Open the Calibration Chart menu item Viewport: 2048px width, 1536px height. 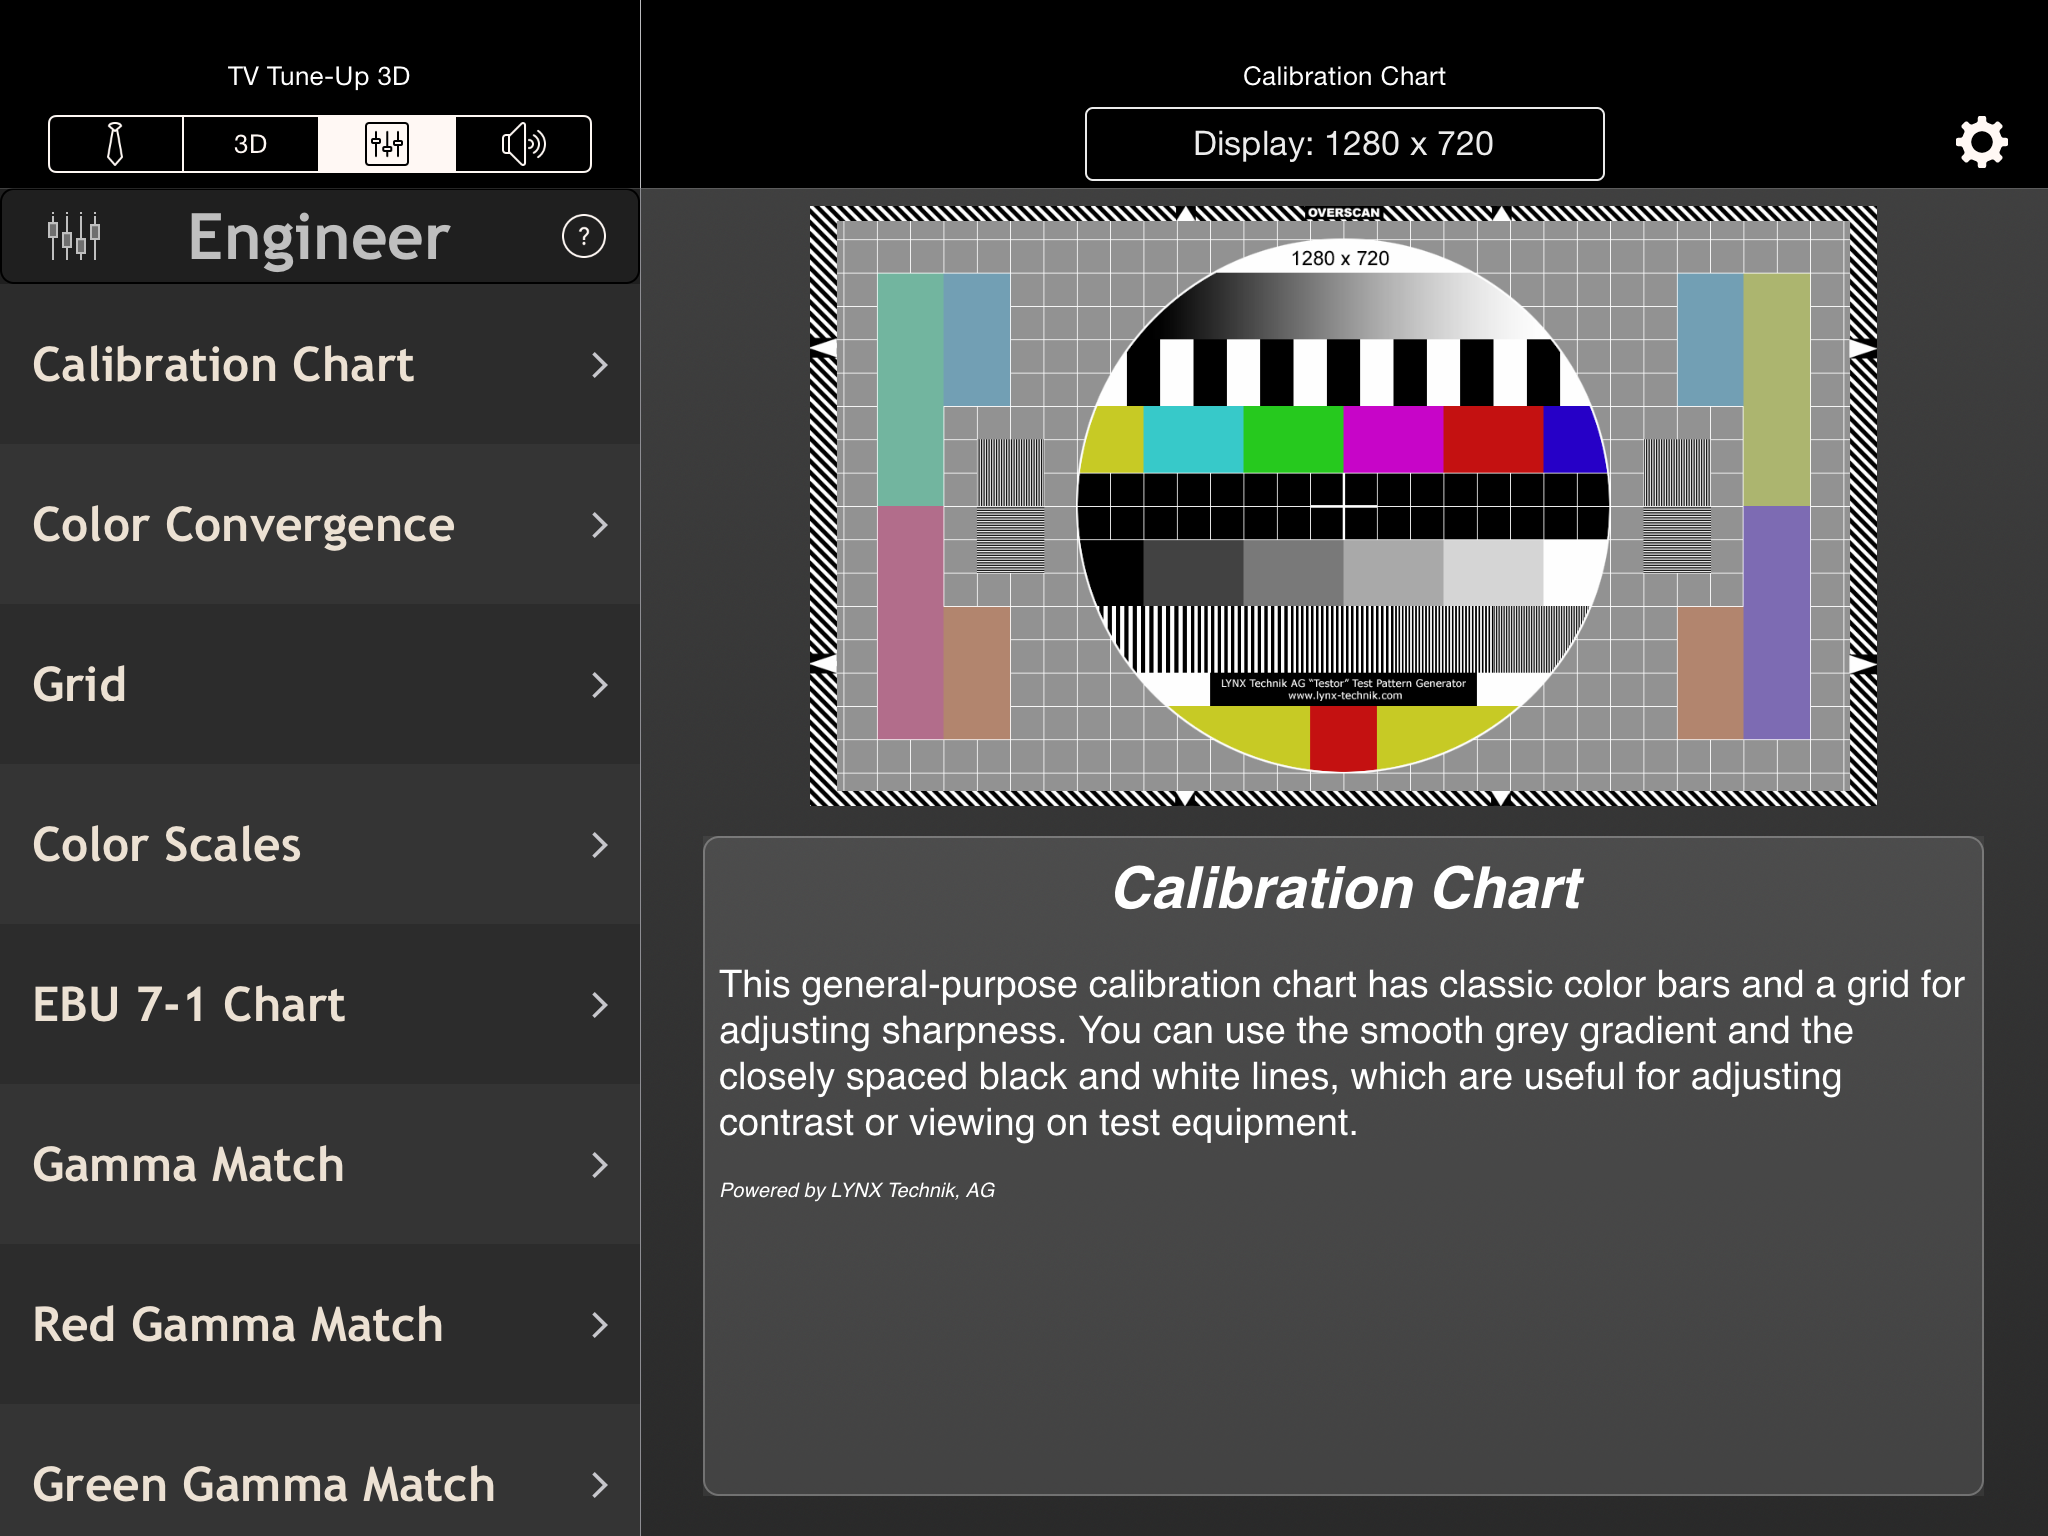click(x=223, y=365)
